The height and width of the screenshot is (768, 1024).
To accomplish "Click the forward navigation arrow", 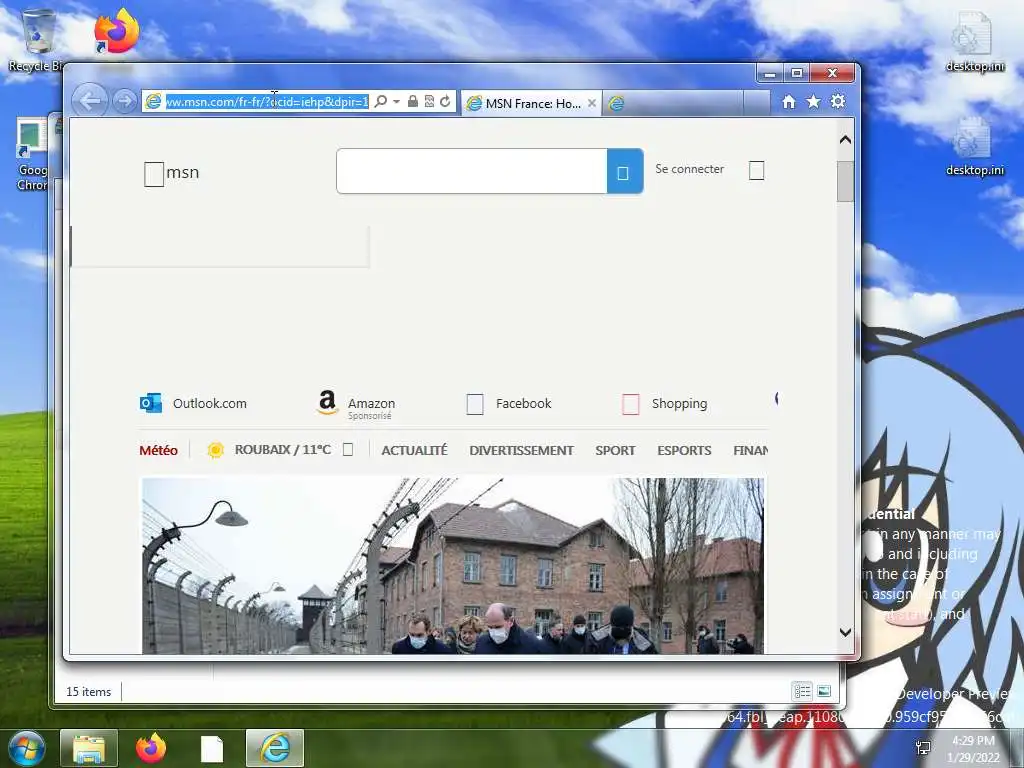I will [124, 101].
